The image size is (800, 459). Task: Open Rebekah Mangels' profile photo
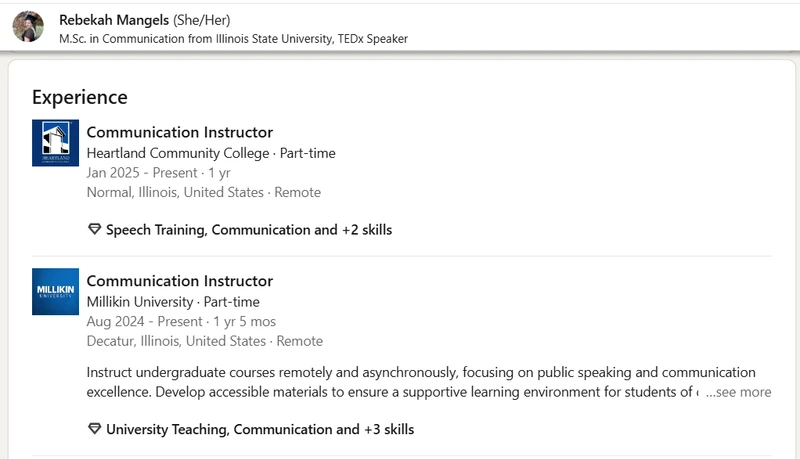coord(28,27)
